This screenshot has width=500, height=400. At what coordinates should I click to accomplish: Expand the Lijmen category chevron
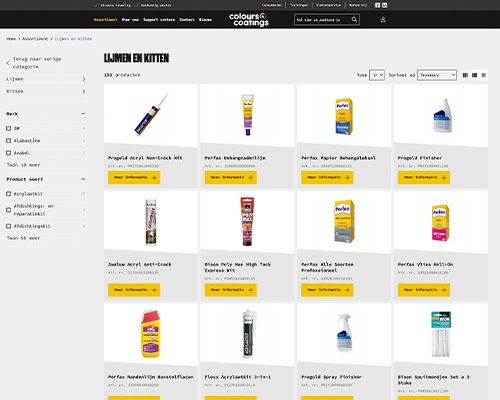click(x=84, y=79)
